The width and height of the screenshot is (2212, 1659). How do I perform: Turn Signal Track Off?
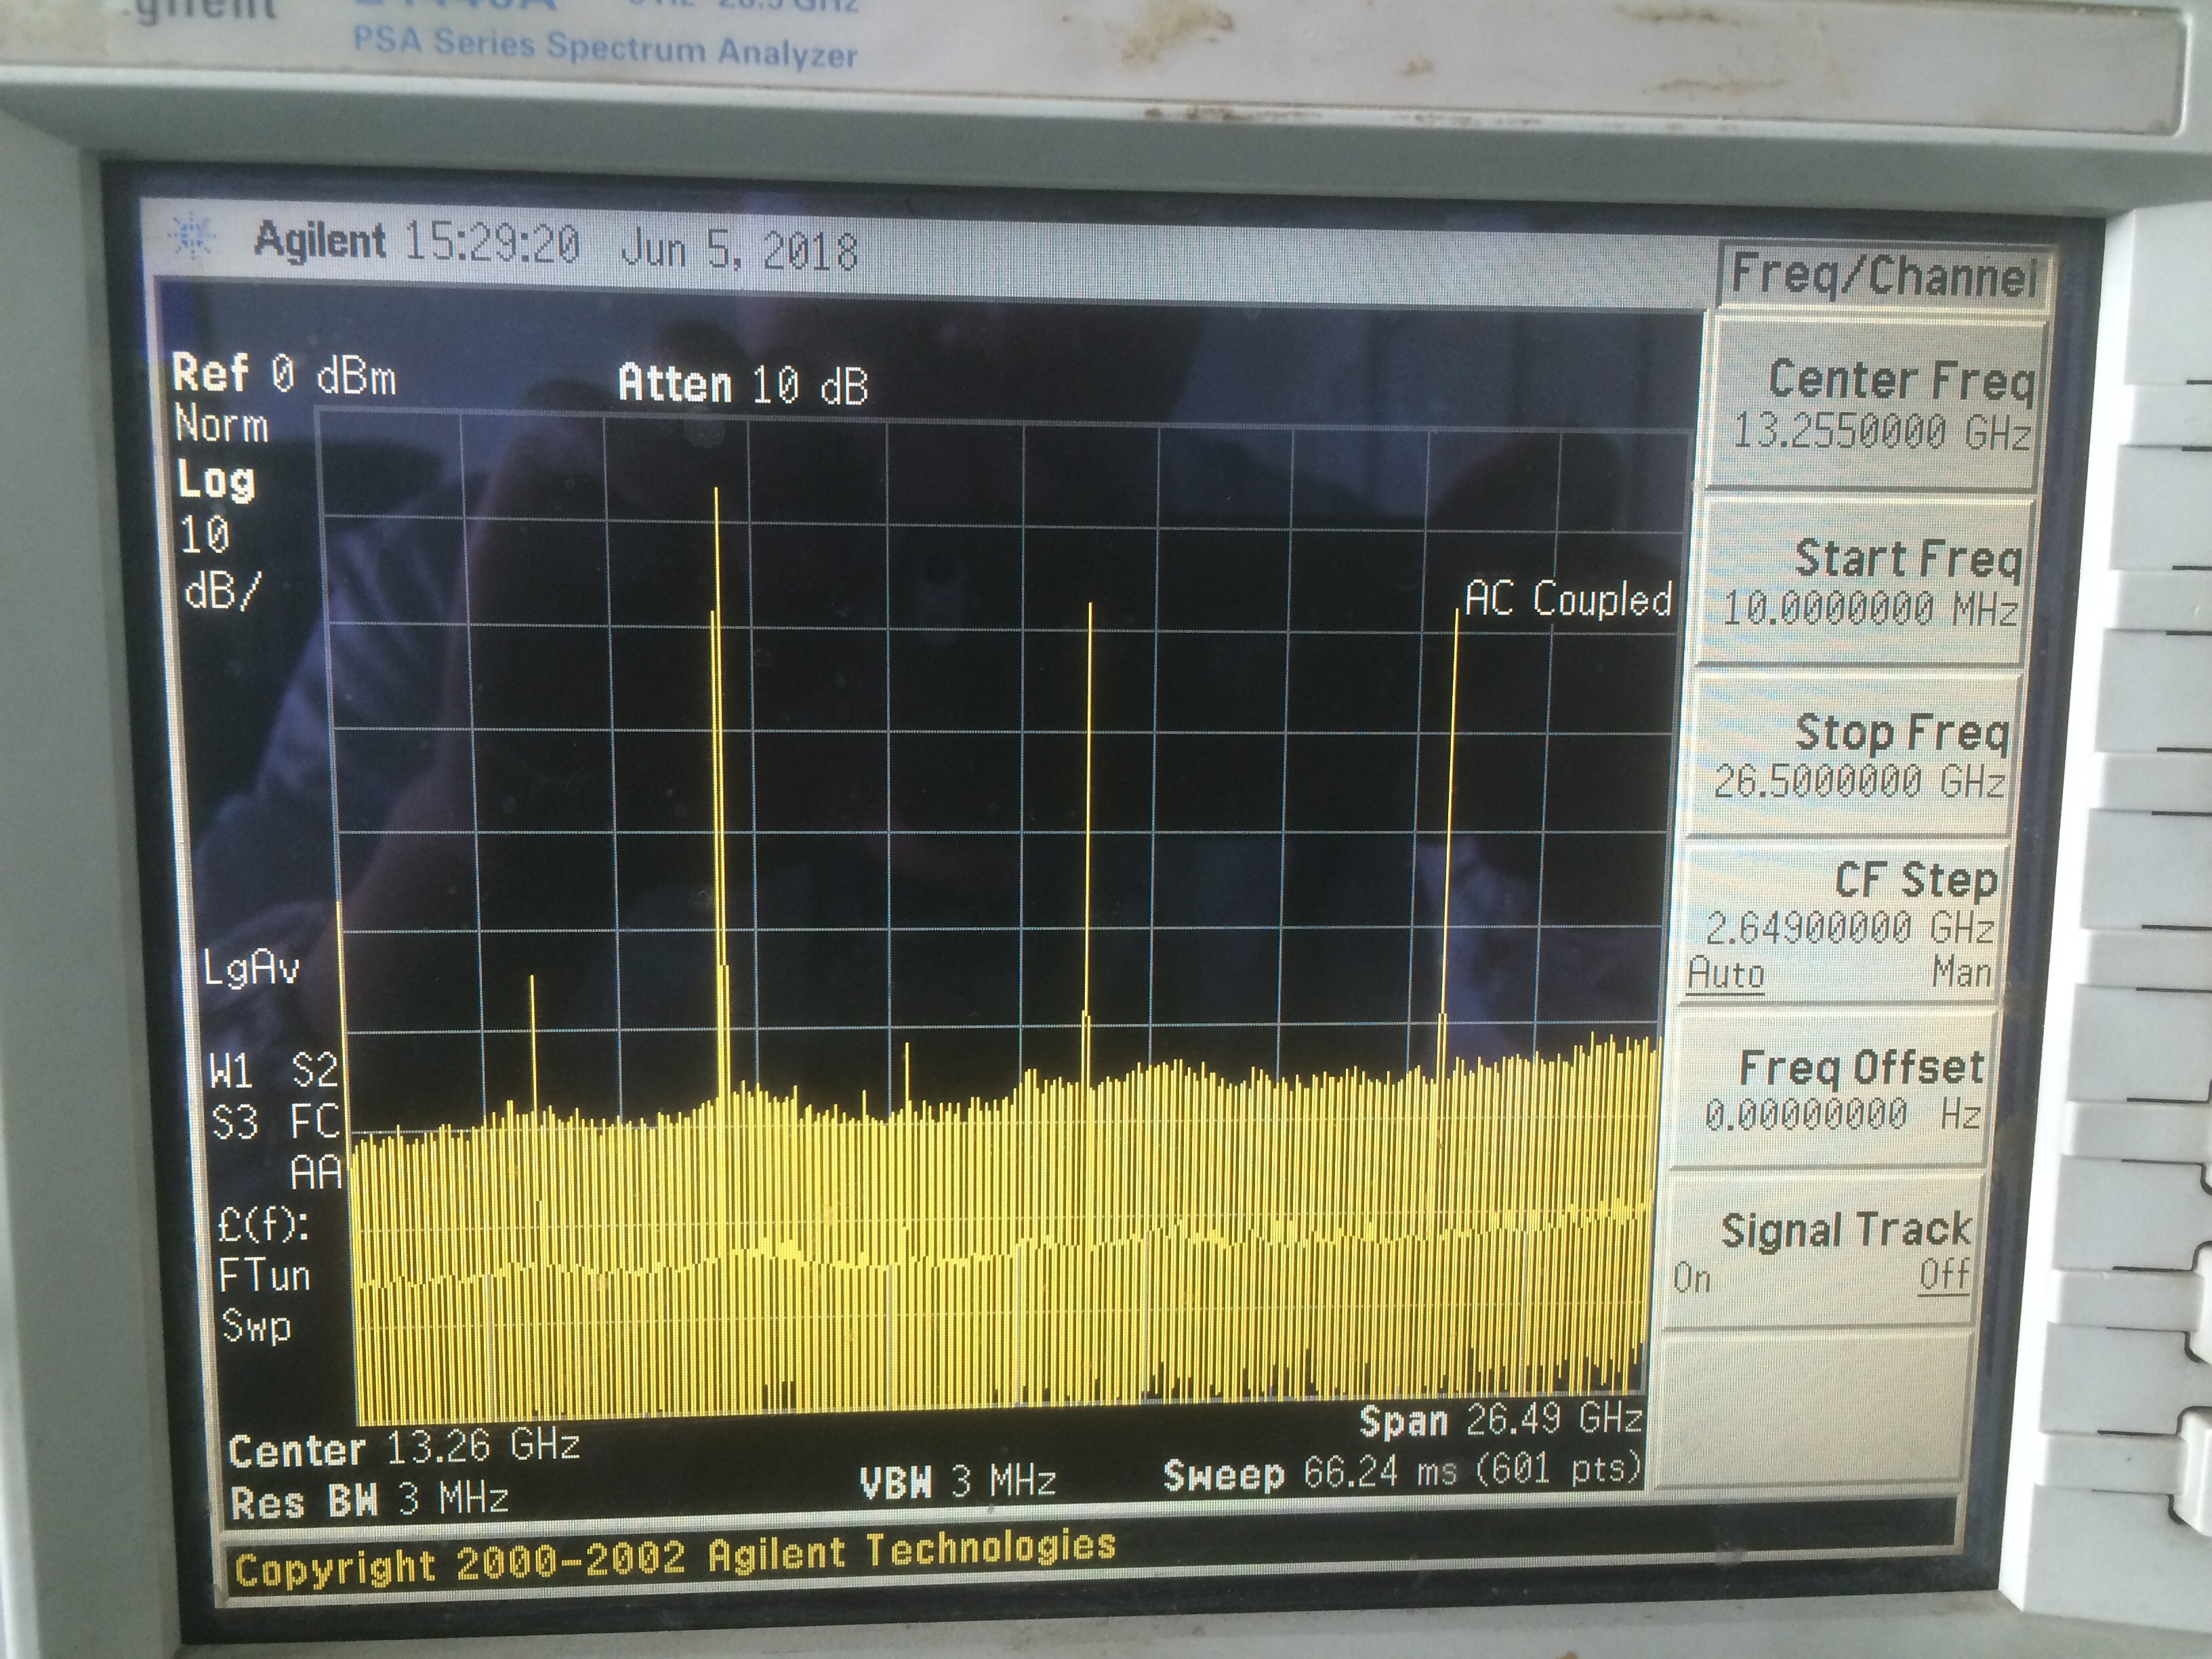tap(1943, 1274)
